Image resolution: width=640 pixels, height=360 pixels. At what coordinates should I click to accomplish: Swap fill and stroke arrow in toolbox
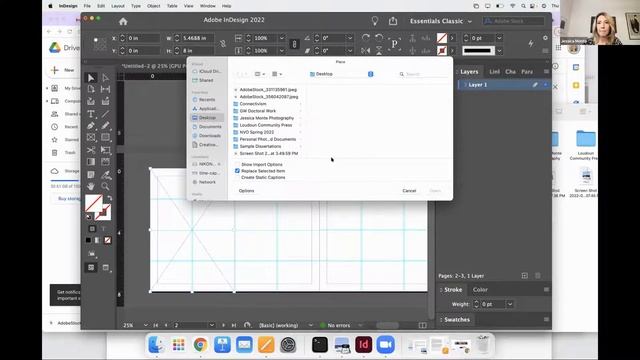[x=109, y=198]
